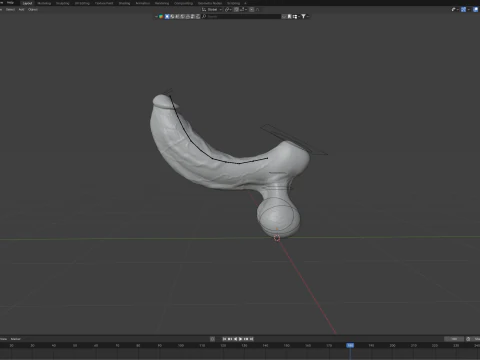Jump to the timeline start frame
The image size is (480, 360).
coord(224,339)
